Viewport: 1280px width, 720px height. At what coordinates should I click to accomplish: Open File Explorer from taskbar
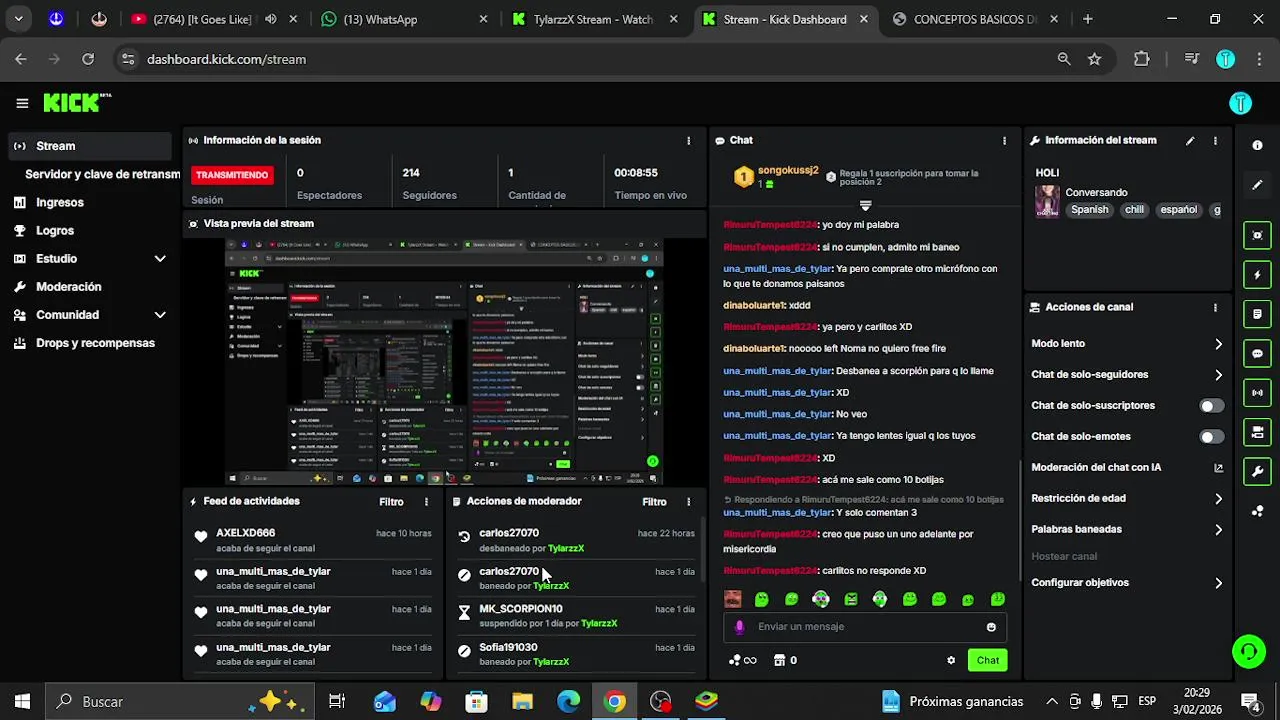pos(522,702)
